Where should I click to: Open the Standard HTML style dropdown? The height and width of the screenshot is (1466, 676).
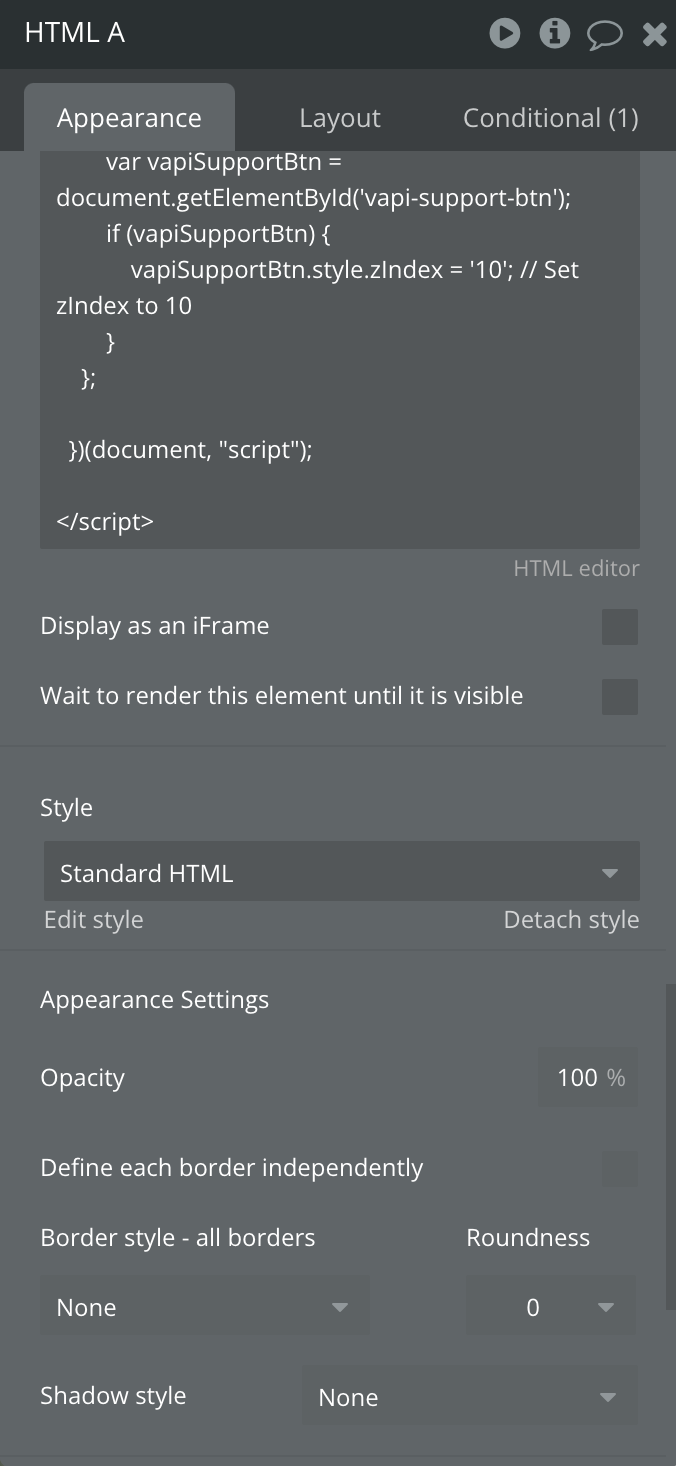[x=341, y=872]
